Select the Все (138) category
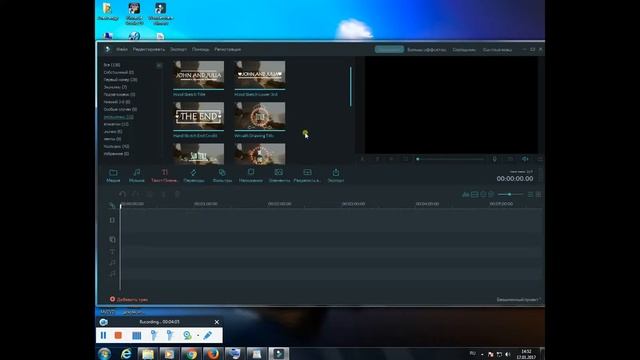The image size is (640, 360). click(112, 65)
